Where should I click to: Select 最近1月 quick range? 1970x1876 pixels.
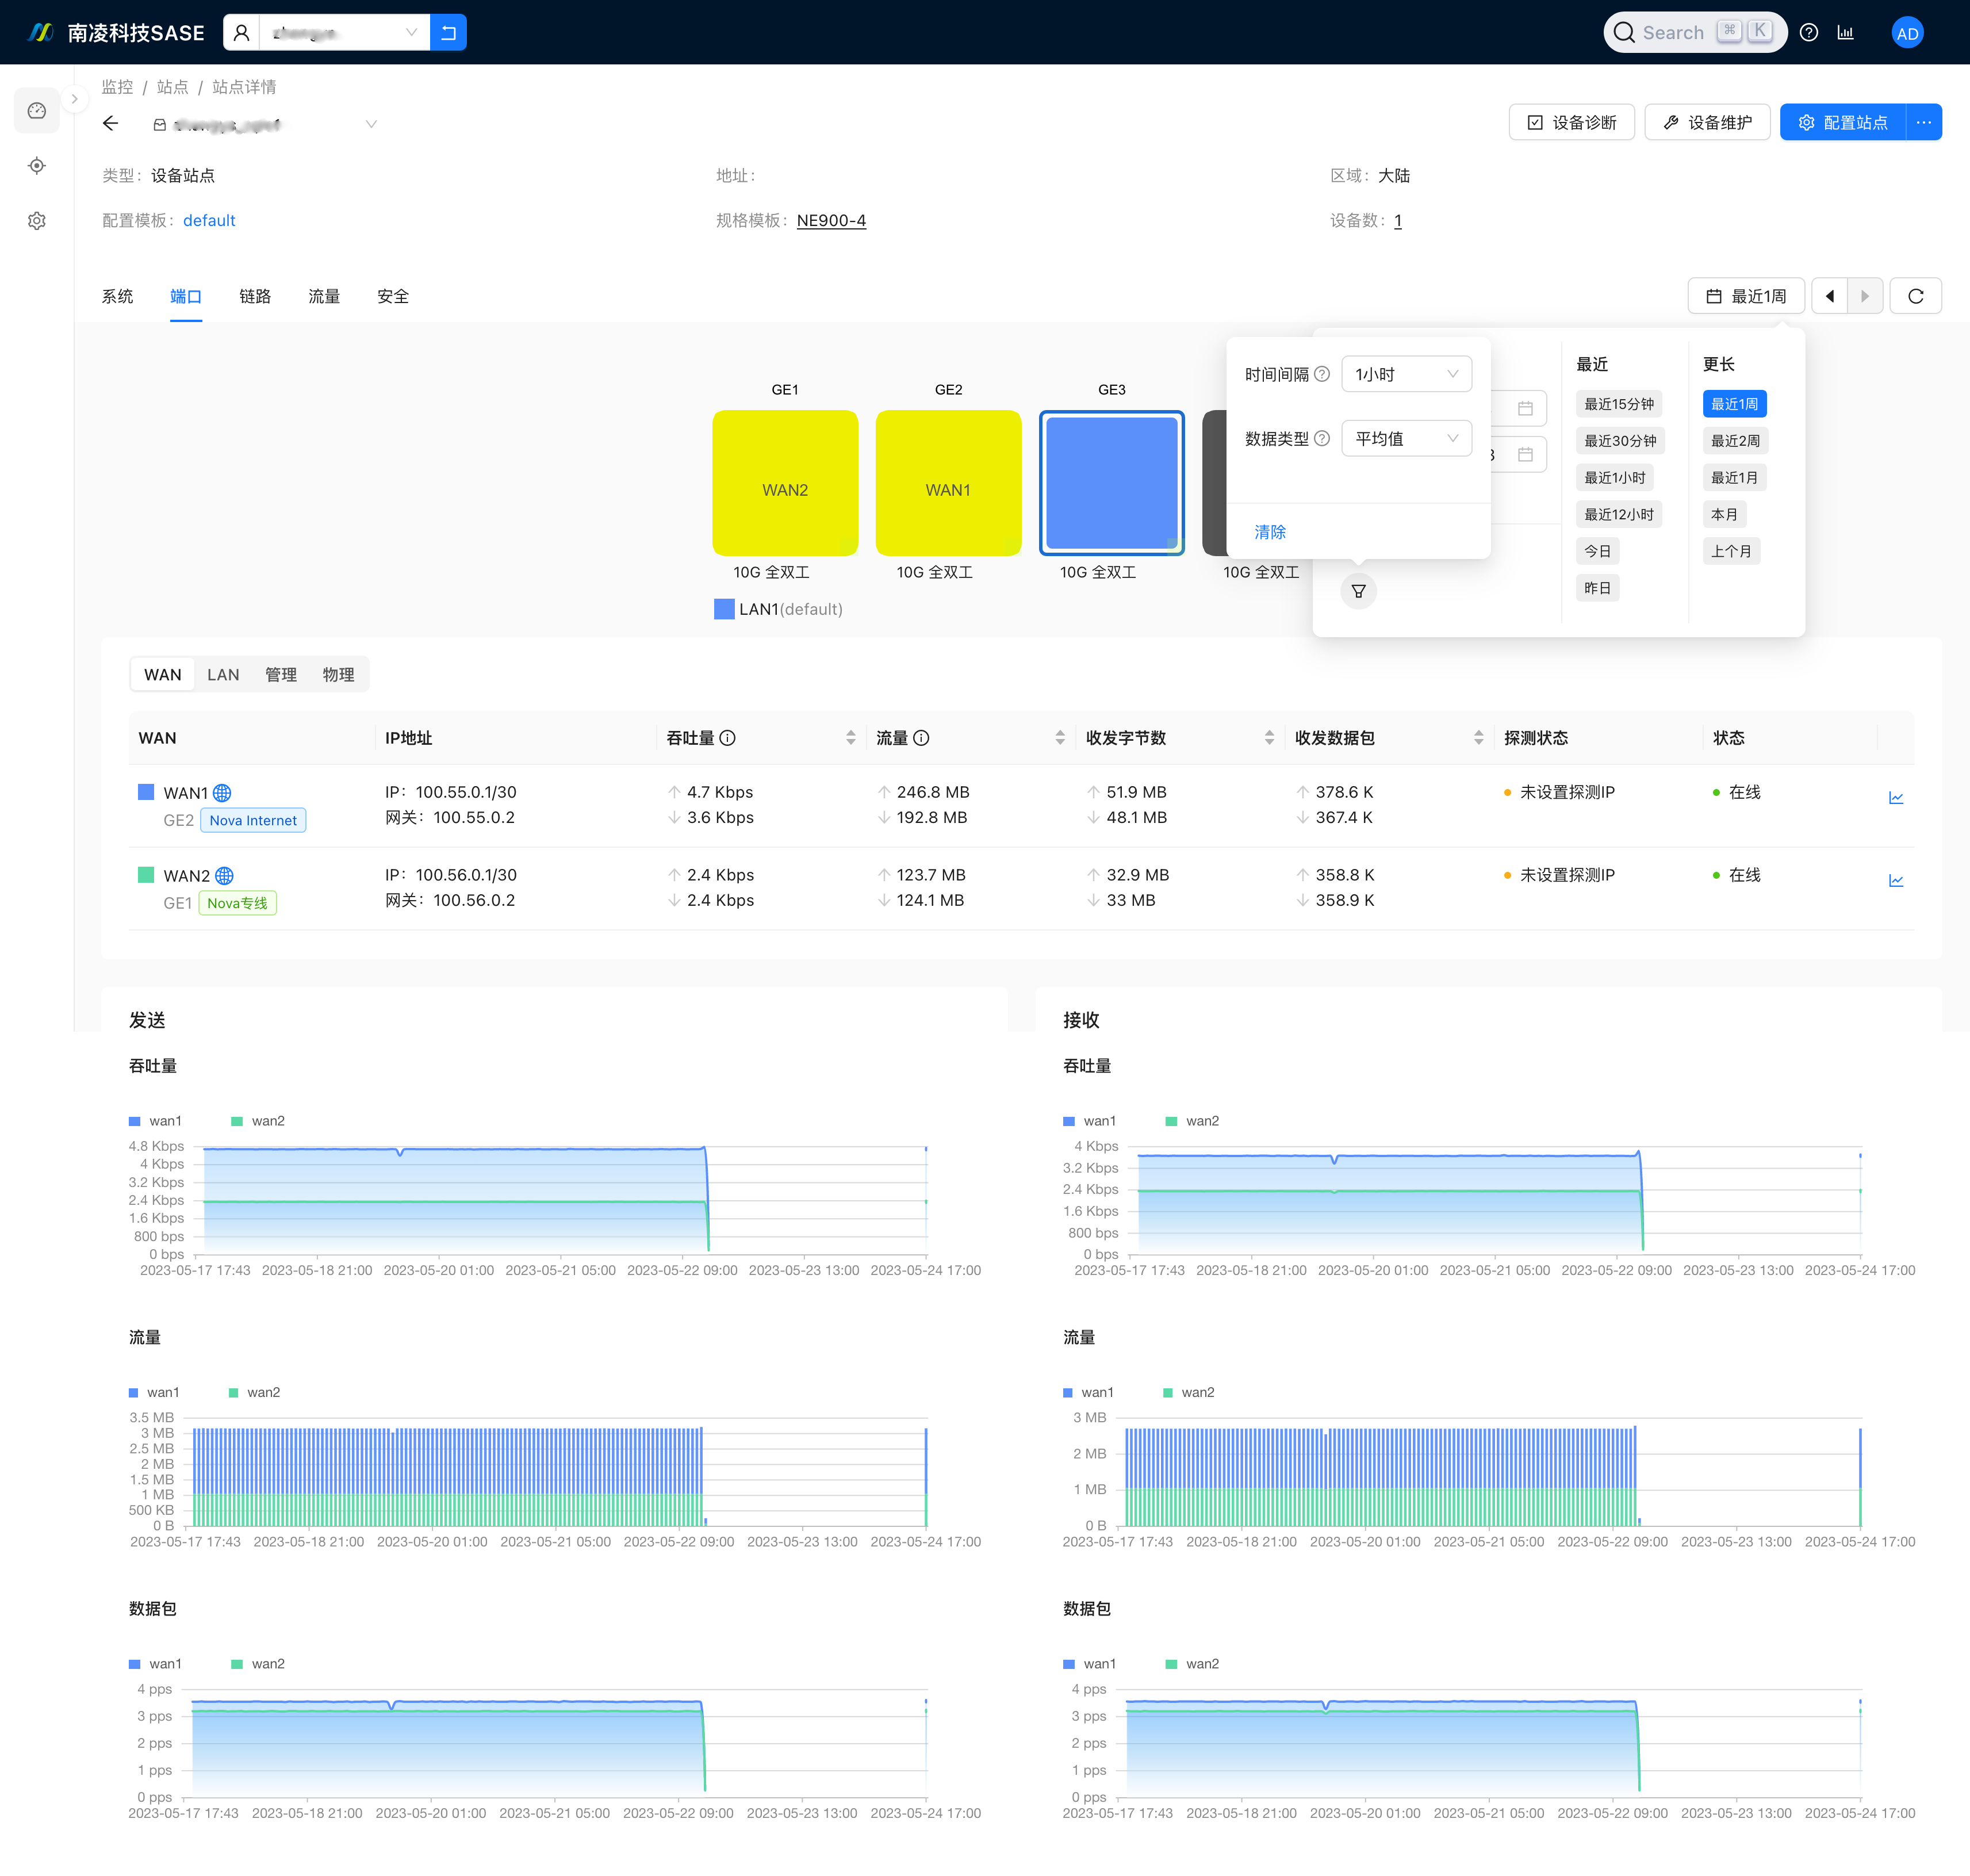click(1734, 478)
